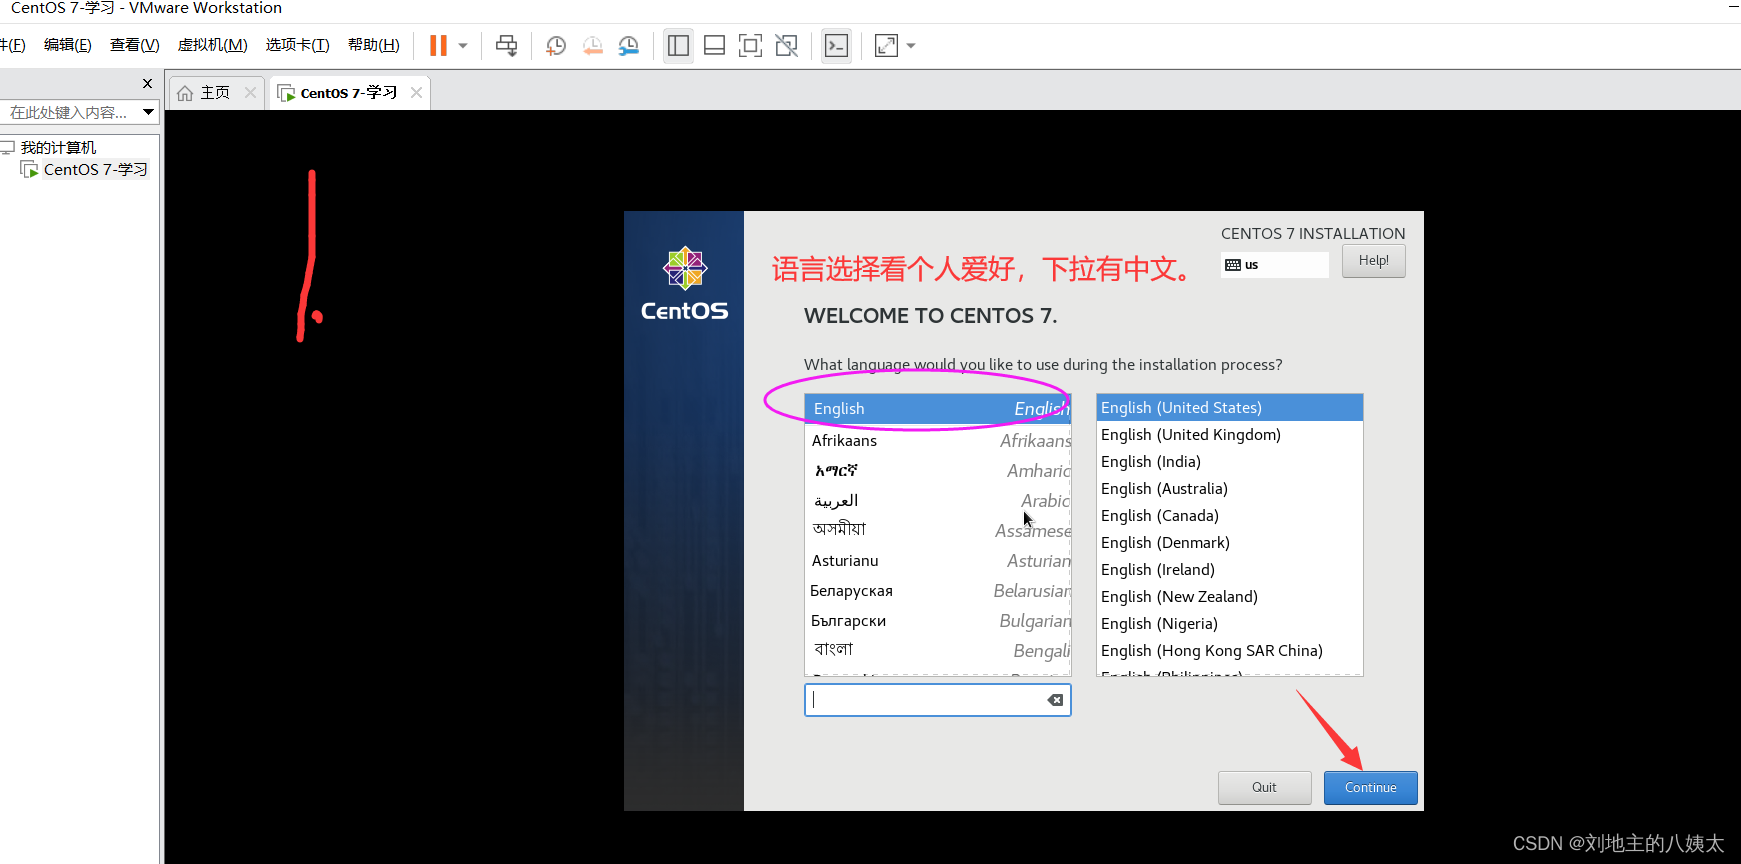Select English (Australia) locale

click(1230, 489)
